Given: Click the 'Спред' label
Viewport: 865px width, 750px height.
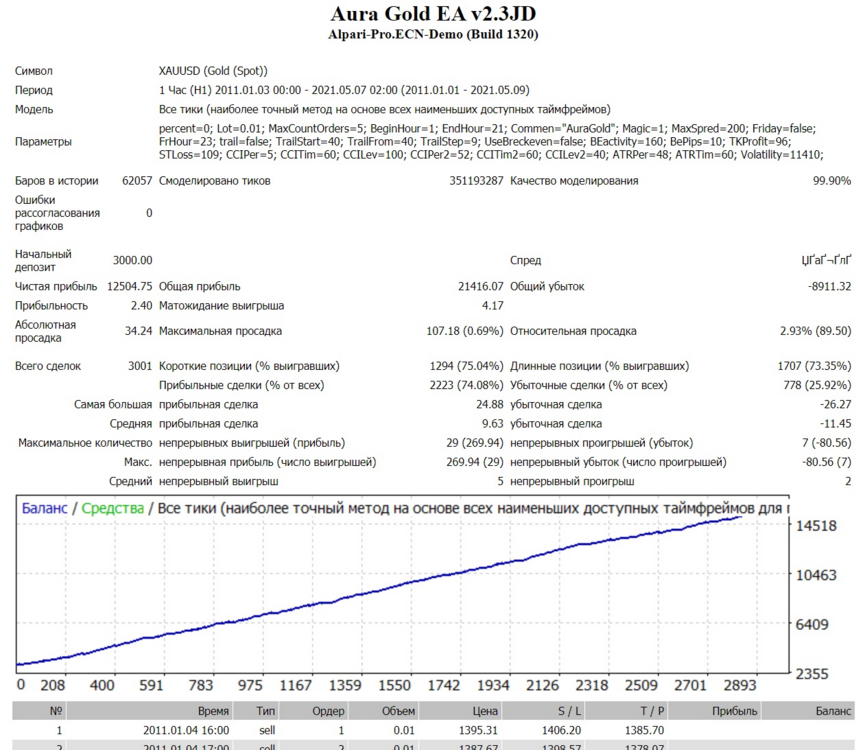Looking at the screenshot, I should (525, 260).
